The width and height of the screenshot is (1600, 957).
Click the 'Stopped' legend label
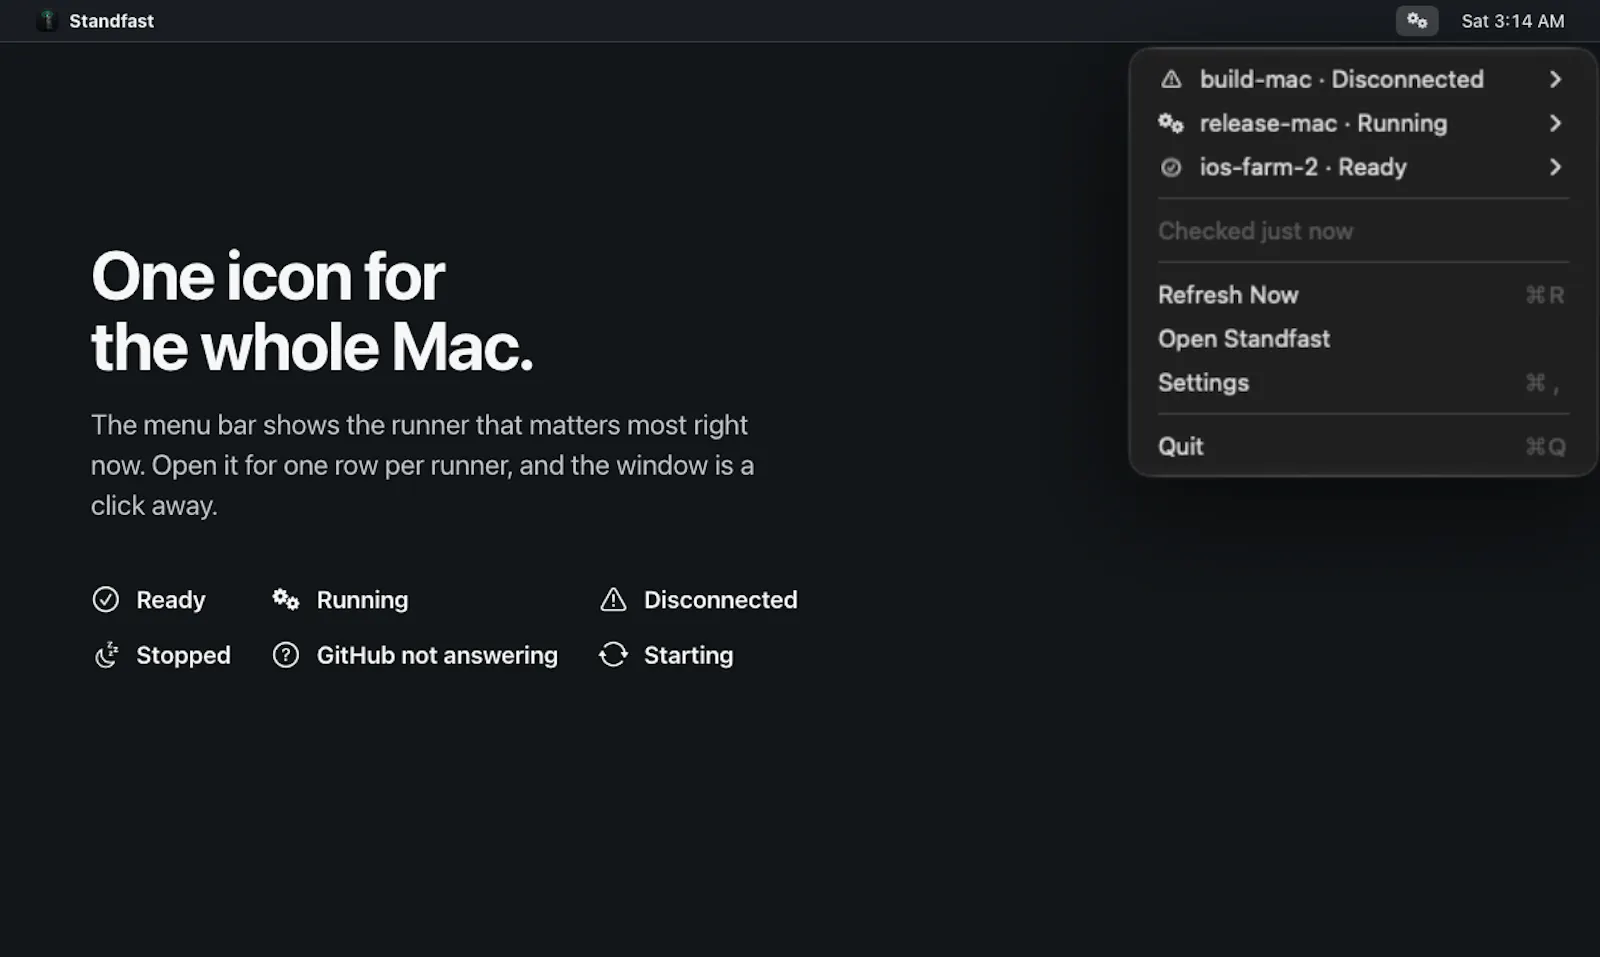point(183,655)
